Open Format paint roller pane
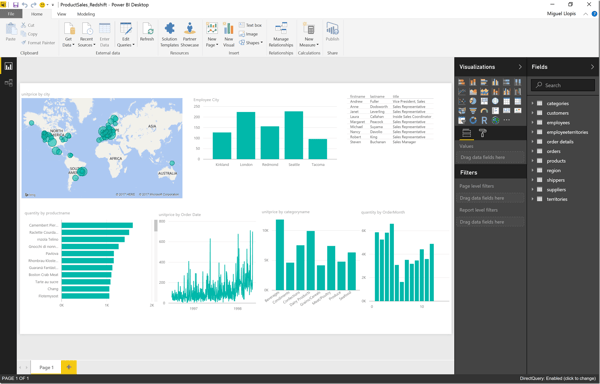The width and height of the screenshot is (600, 384). pos(483,133)
